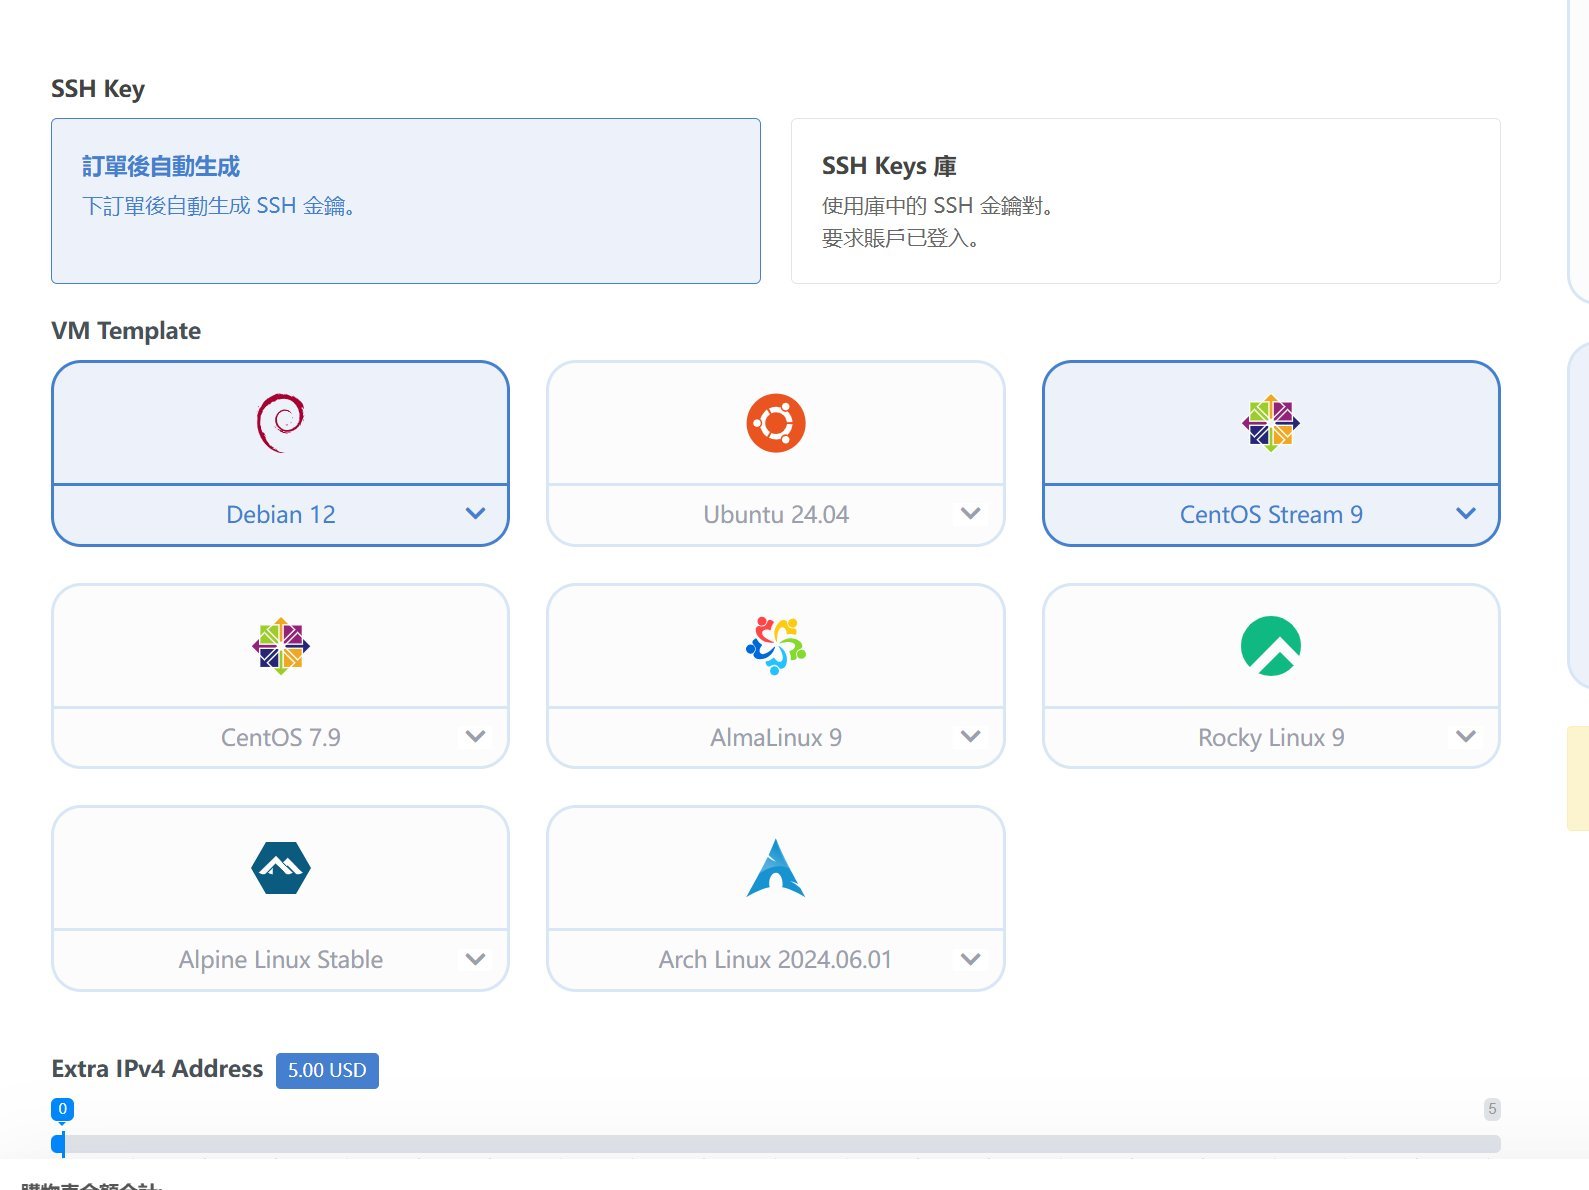Open the Alpine Linux Stable version chevron
The width and height of the screenshot is (1589, 1190).
coord(475,959)
